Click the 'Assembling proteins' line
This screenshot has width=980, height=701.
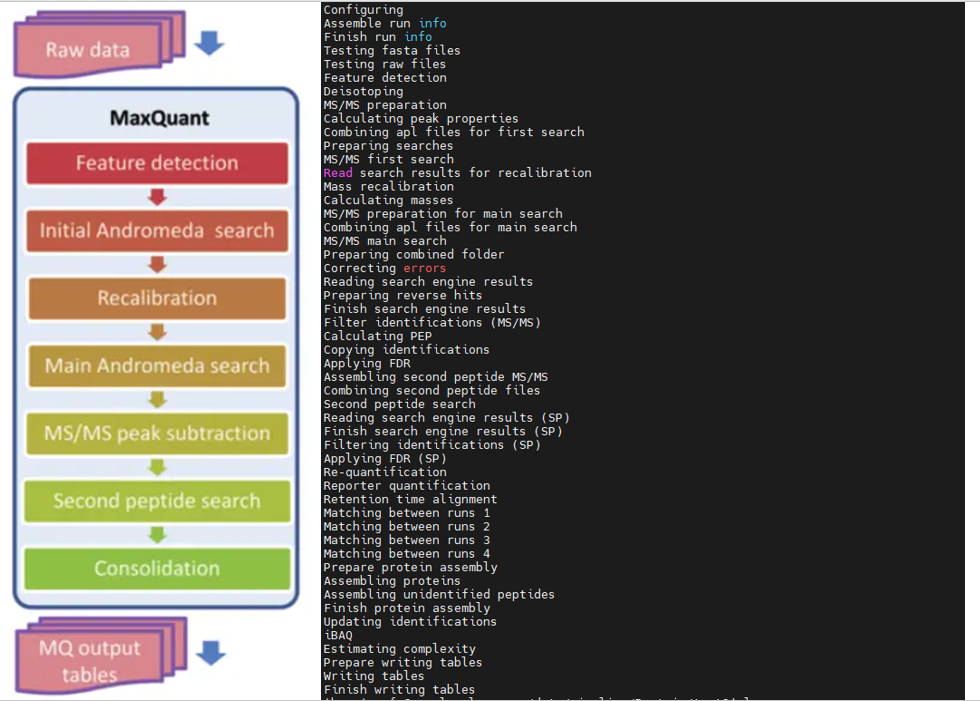(392, 581)
